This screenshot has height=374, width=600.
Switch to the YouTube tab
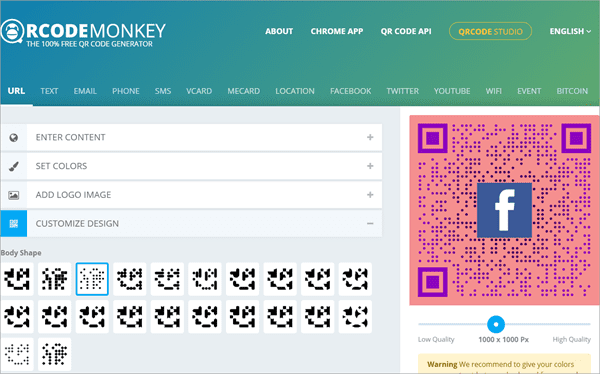tap(452, 91)
